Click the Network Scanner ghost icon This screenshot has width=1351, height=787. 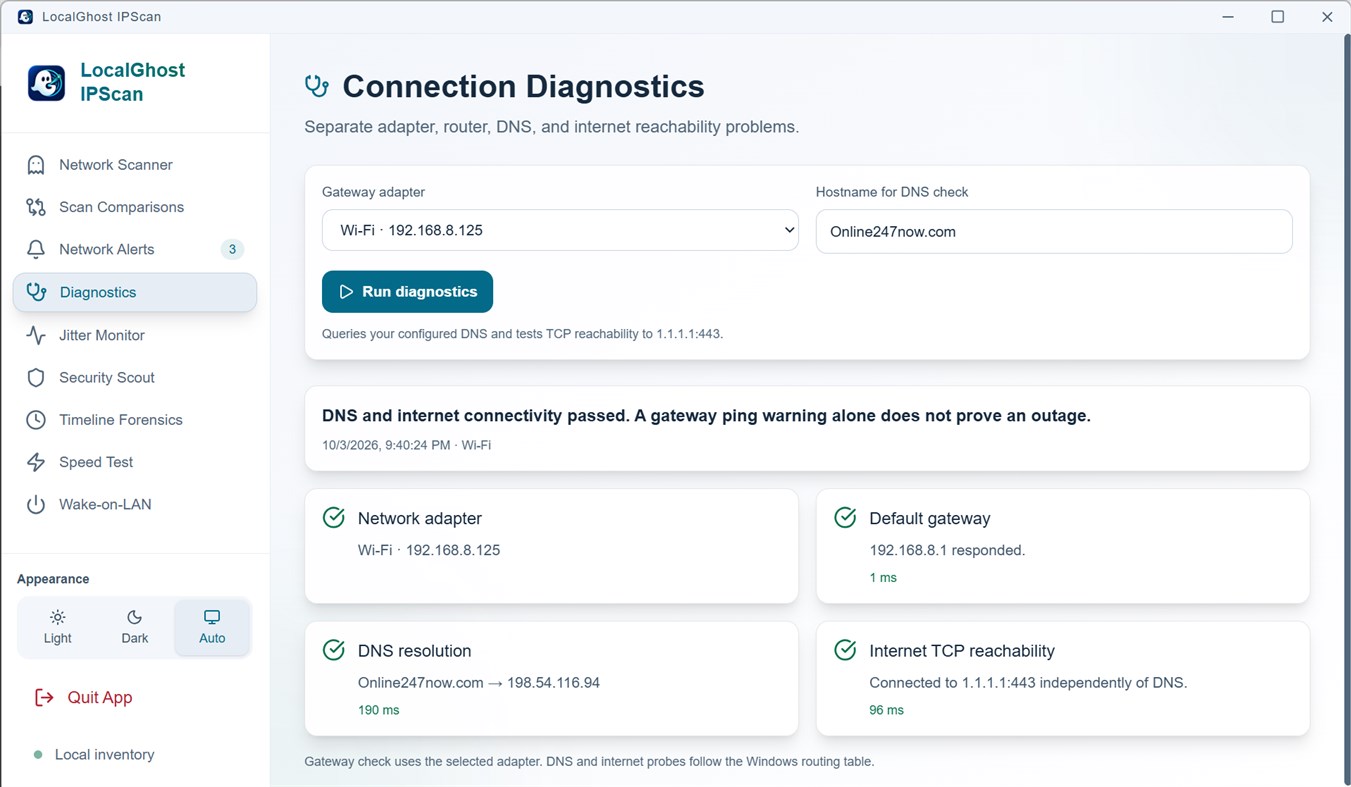[36, 165]
